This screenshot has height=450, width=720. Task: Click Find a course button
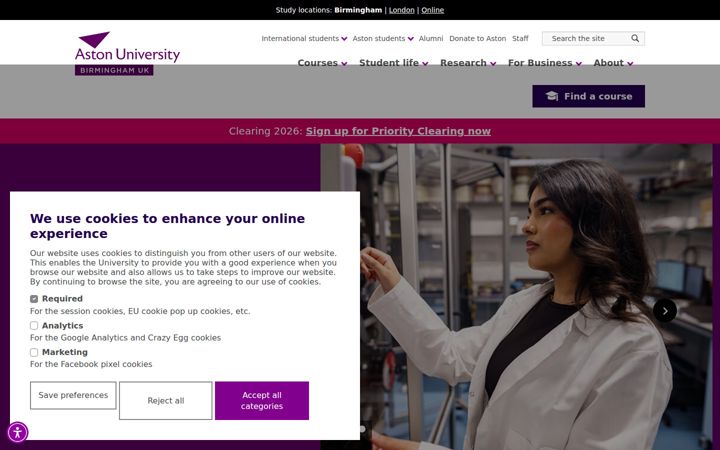pyautogui.click(x=588, y=96)
